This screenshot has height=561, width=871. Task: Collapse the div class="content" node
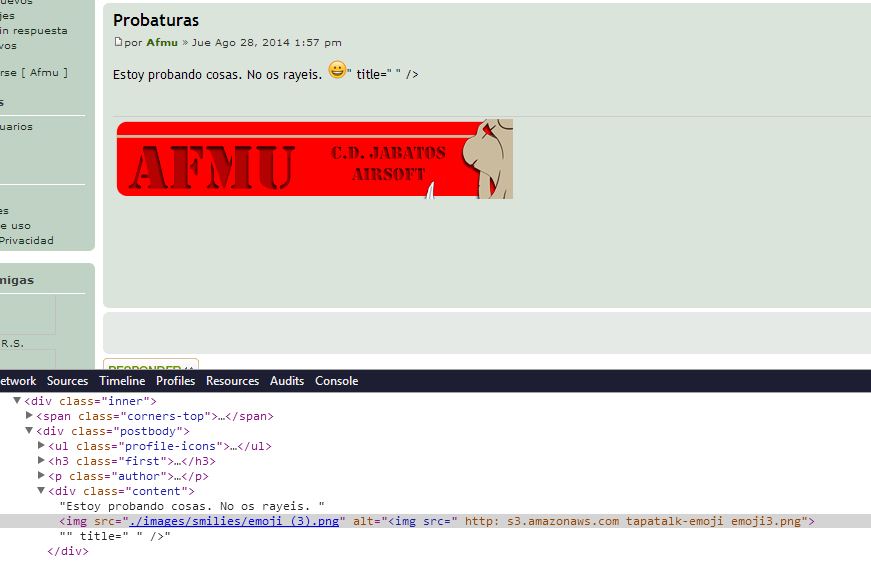[x=41, y=490]
